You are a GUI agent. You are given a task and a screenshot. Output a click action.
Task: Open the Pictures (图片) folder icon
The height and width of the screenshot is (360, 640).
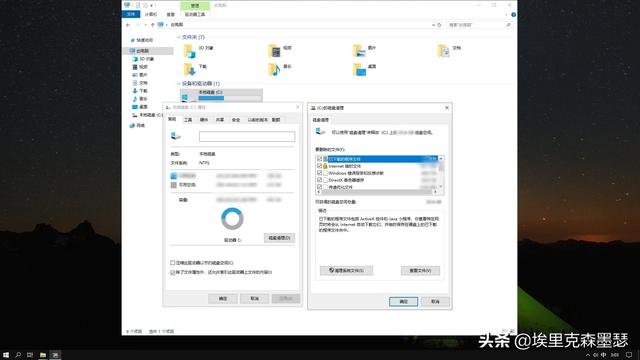pos(359,51)
